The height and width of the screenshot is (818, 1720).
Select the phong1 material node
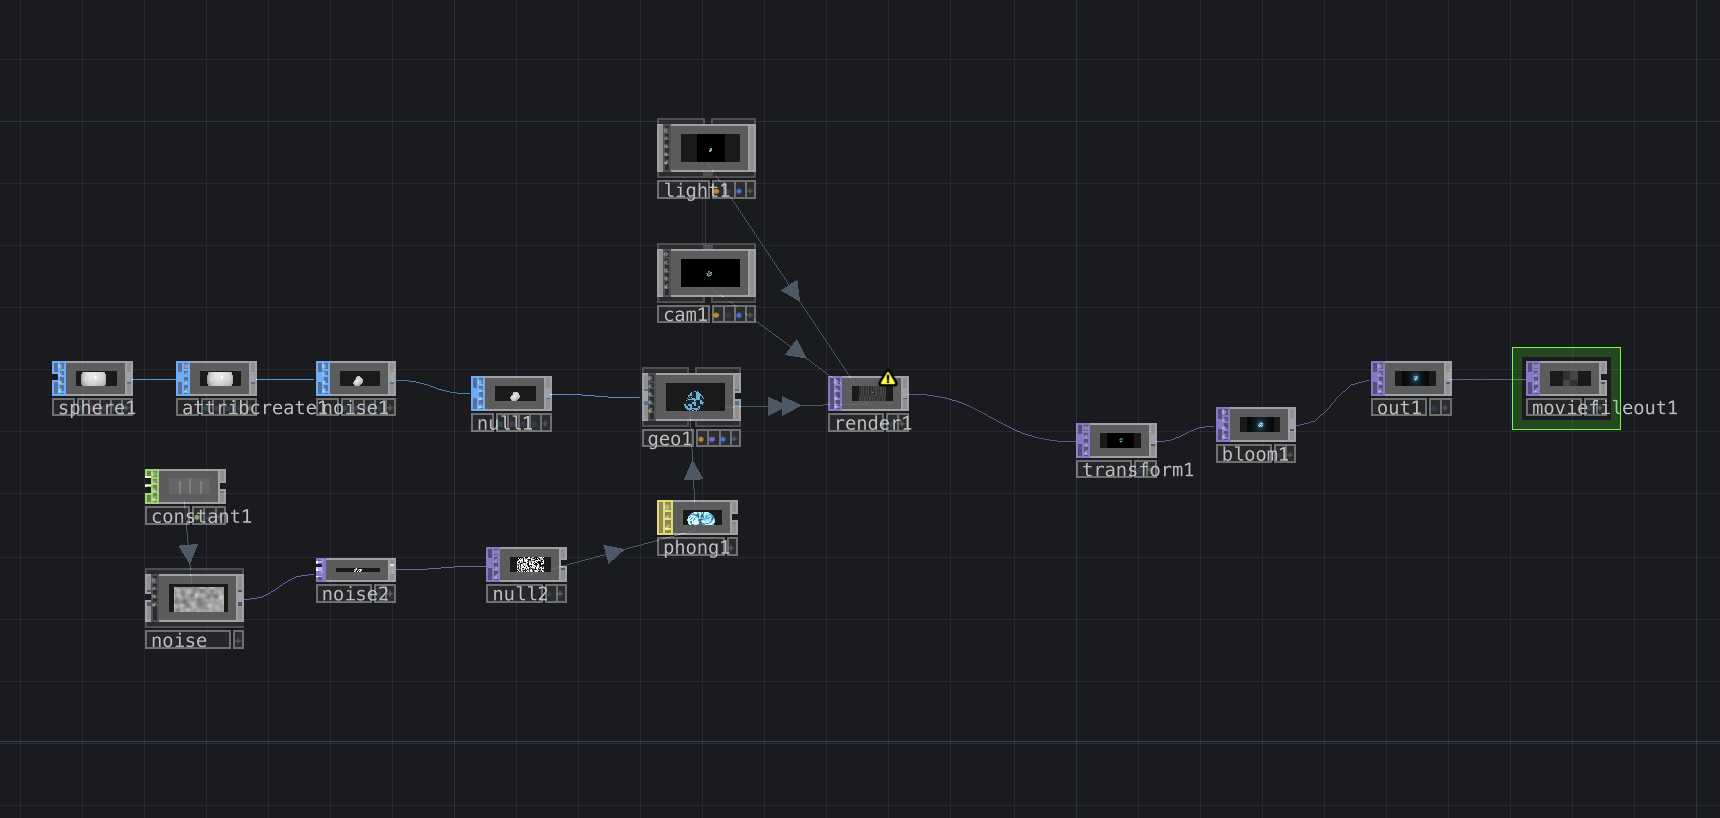[700, 518]
